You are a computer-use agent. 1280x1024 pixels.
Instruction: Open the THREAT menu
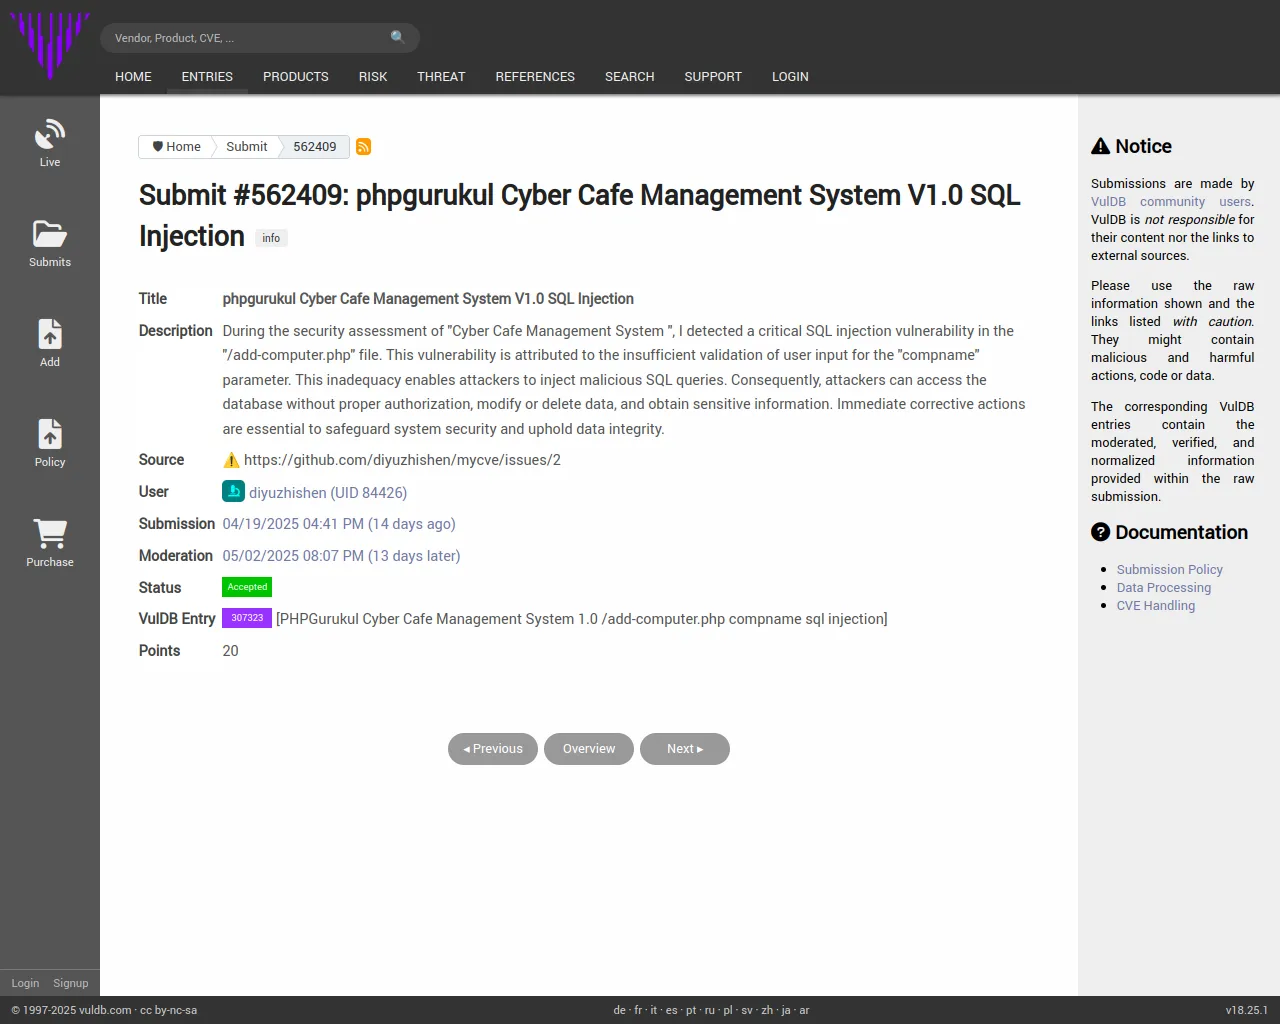(x=441, y=77)
